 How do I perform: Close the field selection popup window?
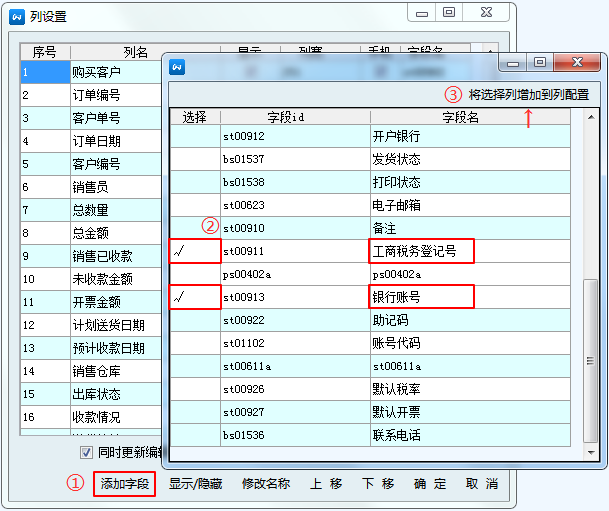pos(576,62)
